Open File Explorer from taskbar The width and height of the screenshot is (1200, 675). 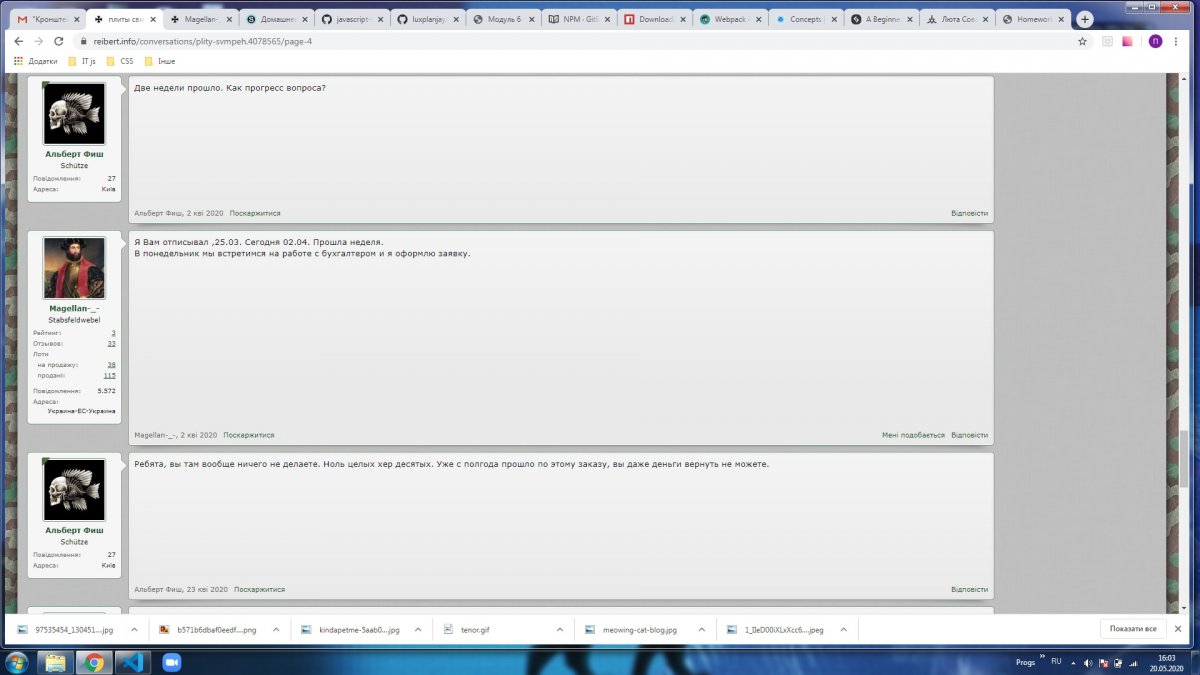coord(56,662)
